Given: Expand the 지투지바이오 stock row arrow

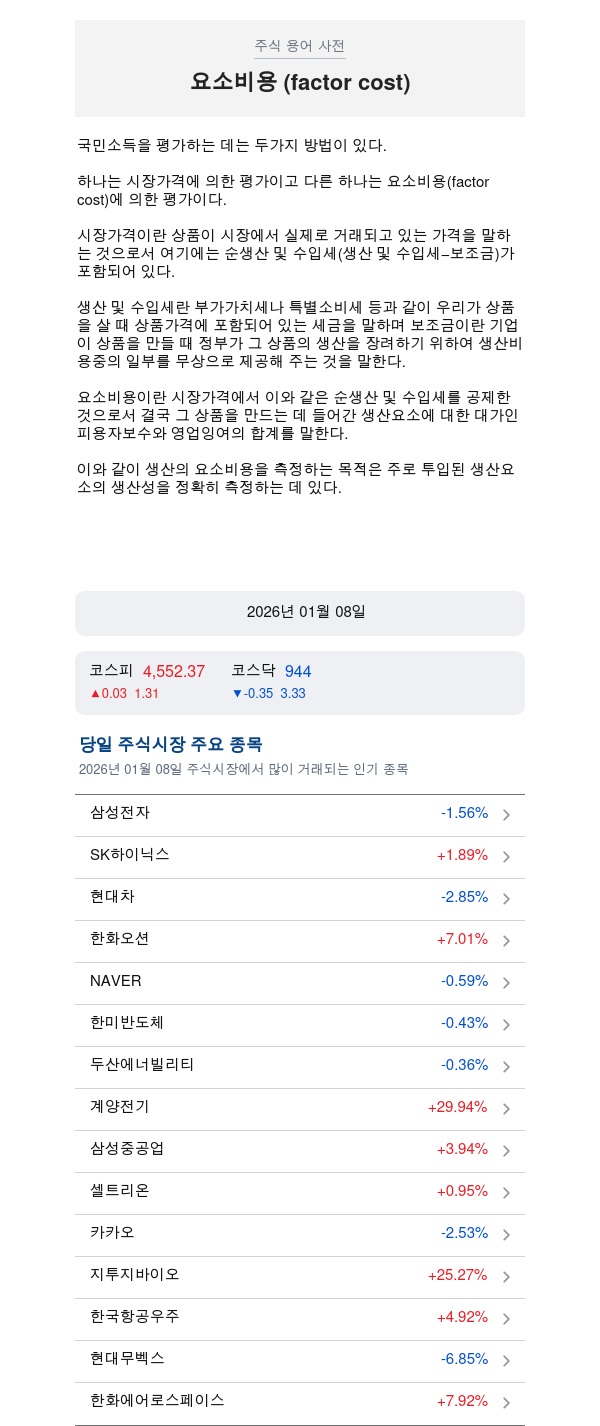Looking at the screenshot, I should click(506, 1277).
